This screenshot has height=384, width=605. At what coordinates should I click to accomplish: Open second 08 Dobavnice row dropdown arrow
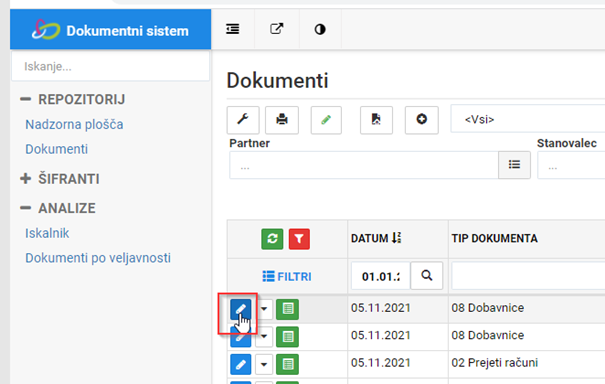[264, 337]
